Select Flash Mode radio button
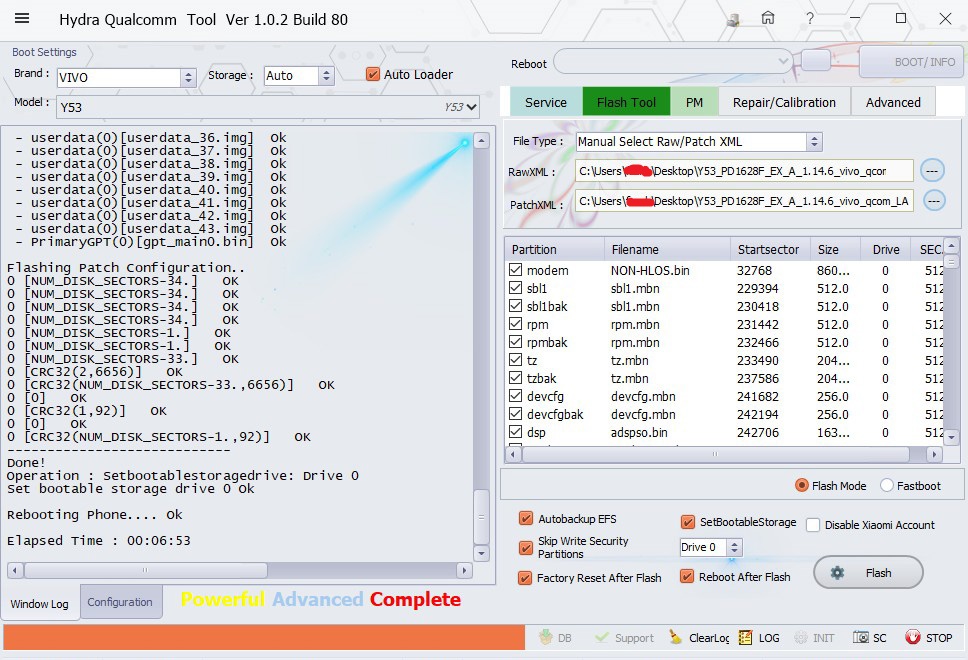This screenshot has width=968, height=660. click(x=801, y=485)
